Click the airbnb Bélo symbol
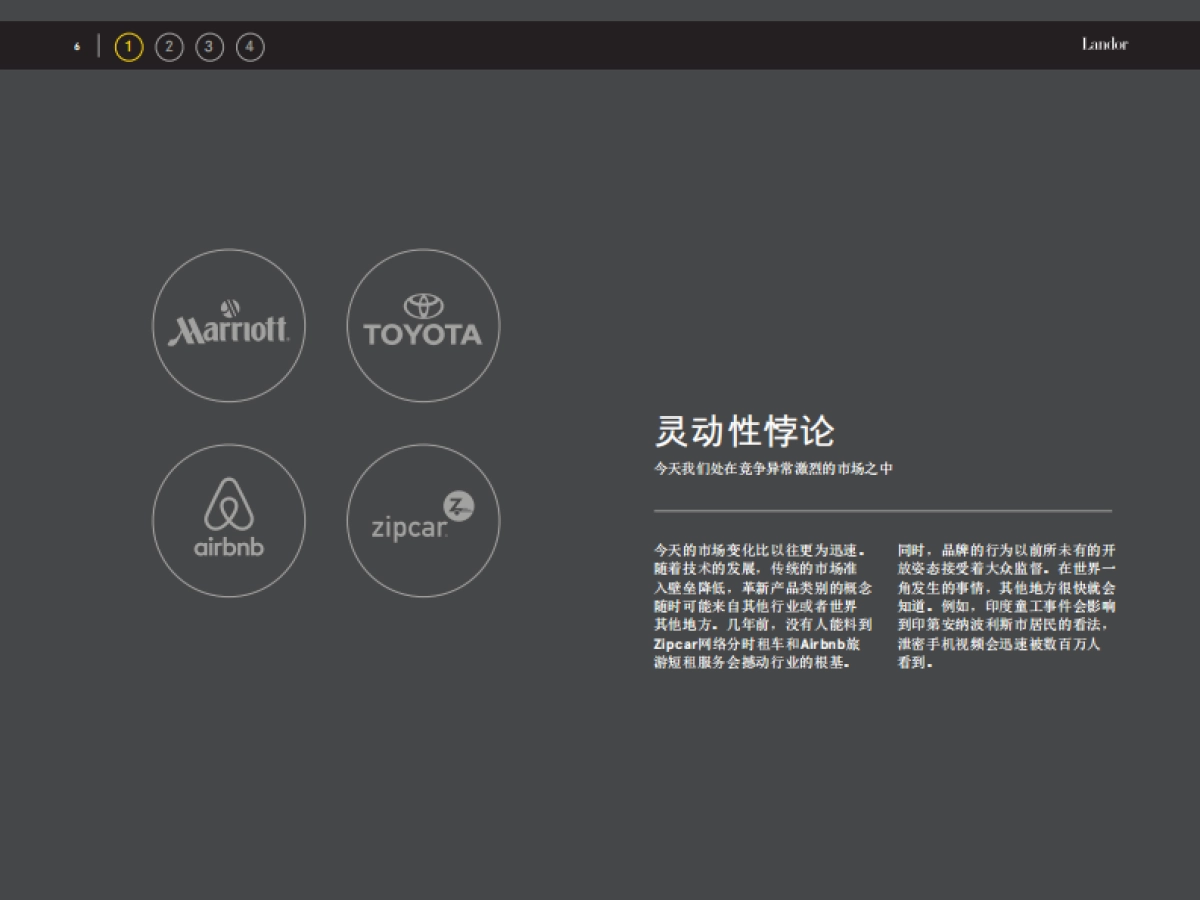The width and height of the screenshot is (1200, 900). coord(228,505)
